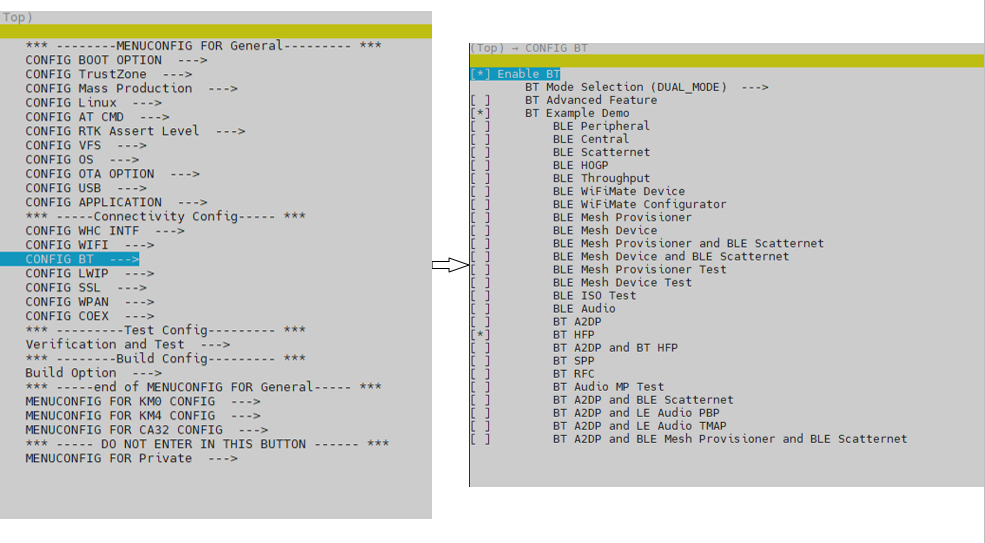Uncheck the BT Example Demo option
Viewport: 985px width, 543px height.
pos(480,113)
